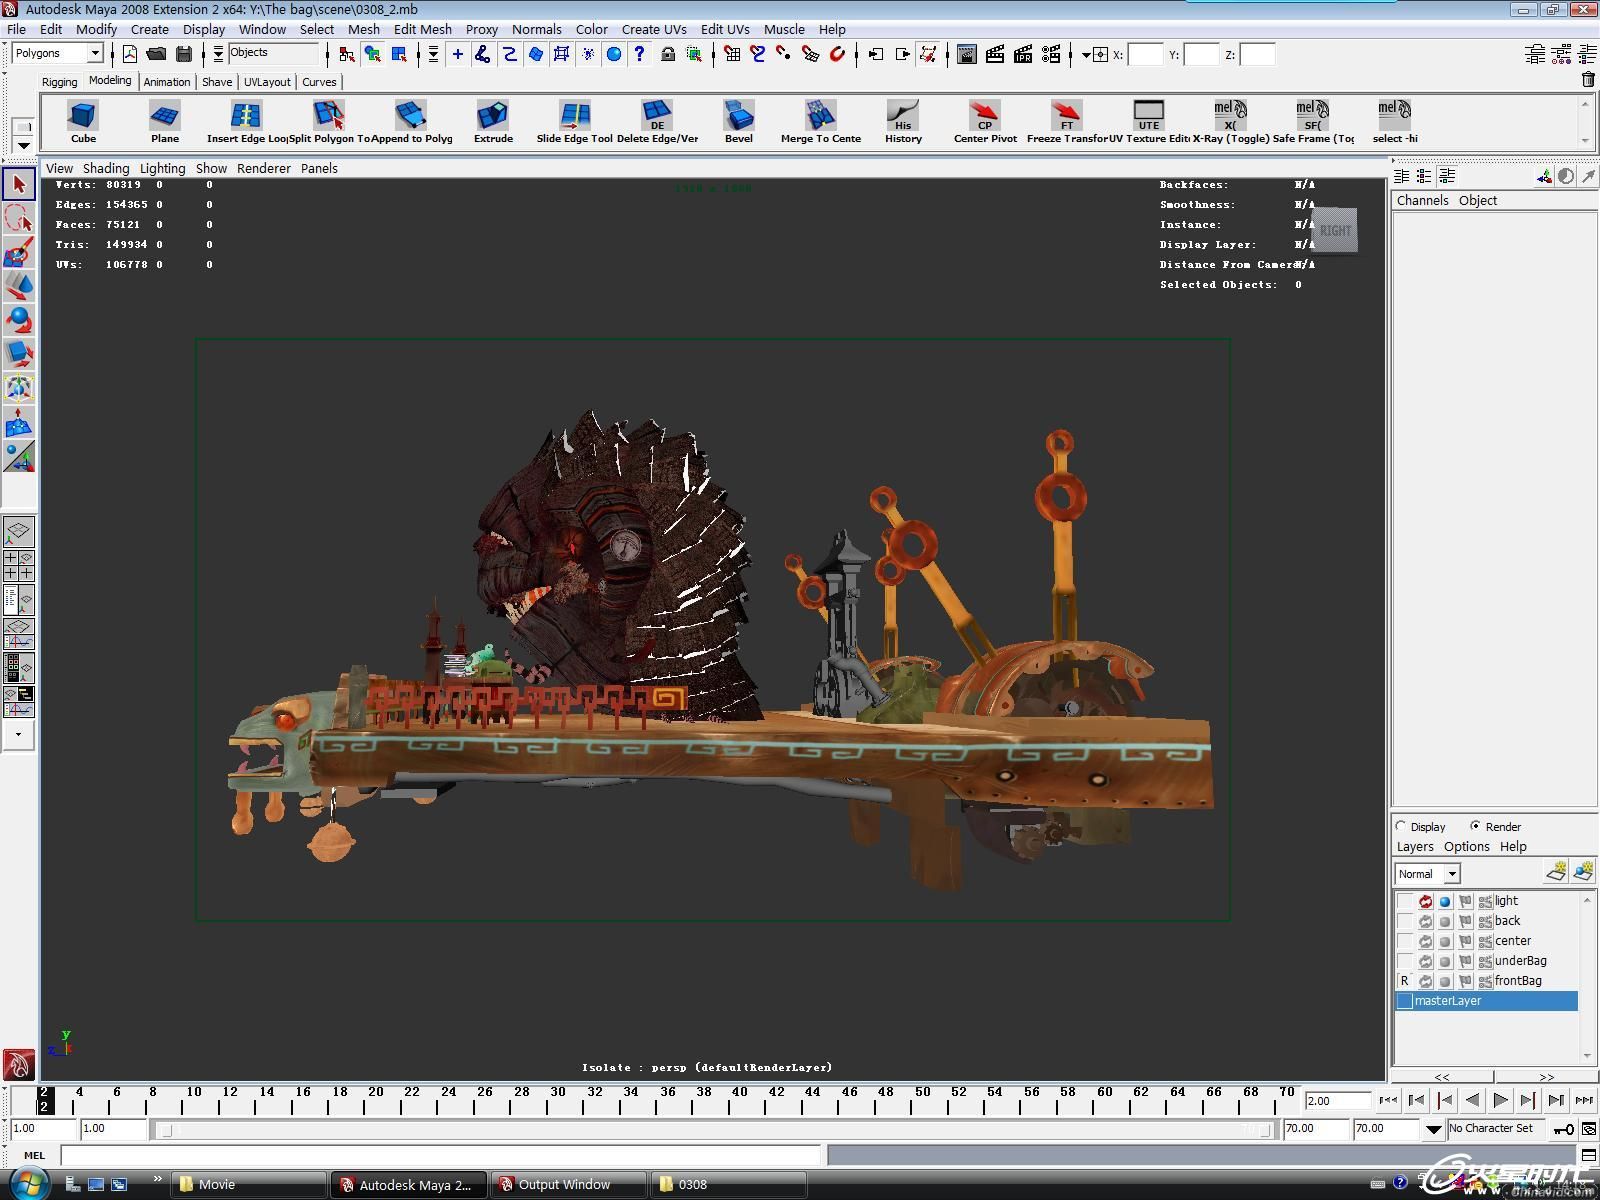This screenshot has height=1200, width=1600.
Task: Open the Edit Mesh menu
Action: [422, 29]
